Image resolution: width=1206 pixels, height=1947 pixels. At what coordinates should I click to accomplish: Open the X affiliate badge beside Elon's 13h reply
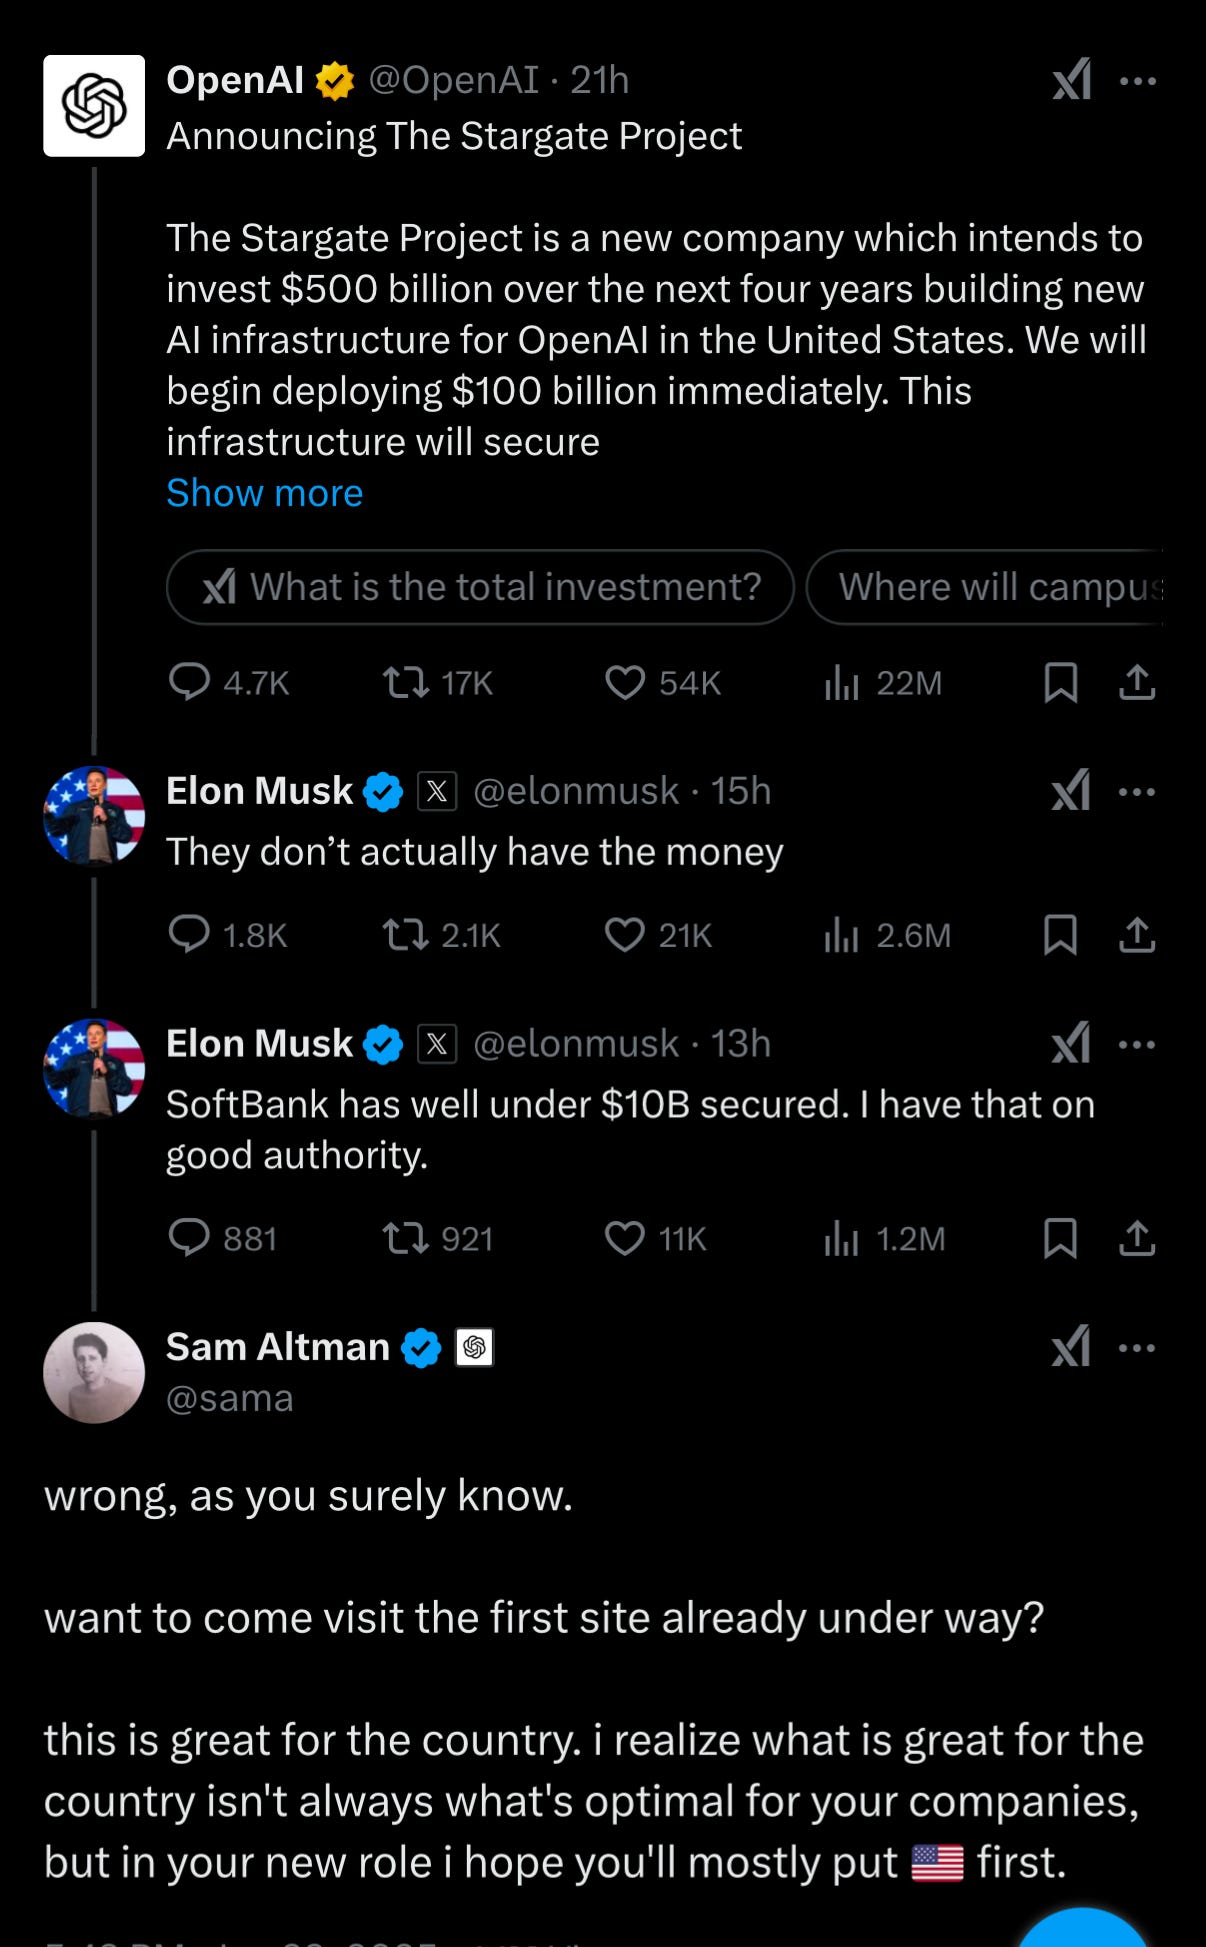[x=437, y=1044]
